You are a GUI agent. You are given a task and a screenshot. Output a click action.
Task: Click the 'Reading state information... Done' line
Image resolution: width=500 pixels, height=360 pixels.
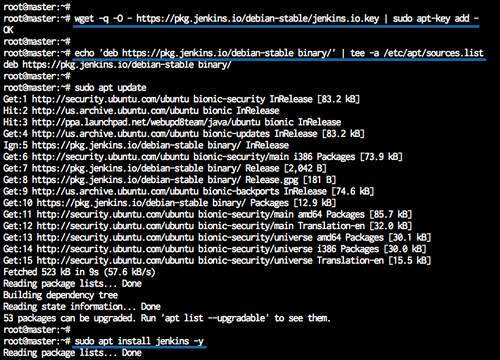[x=82, y=307]
